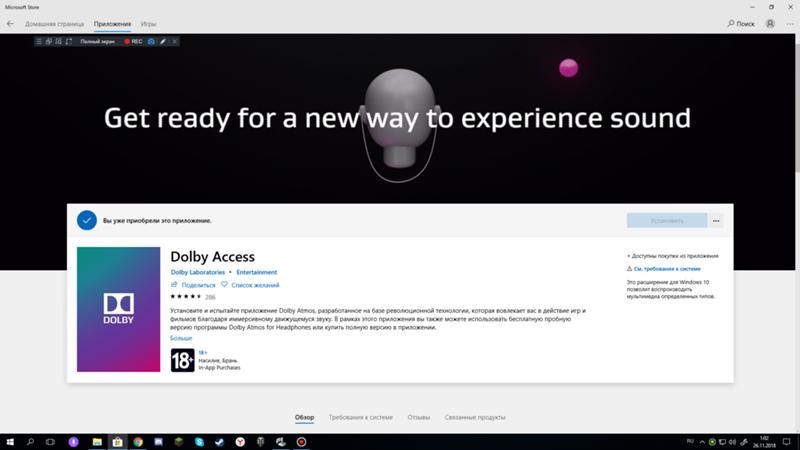Open the screen recorder taskbar icon
The height and width of the screenshot is (450, 800).
pos(301,442)
